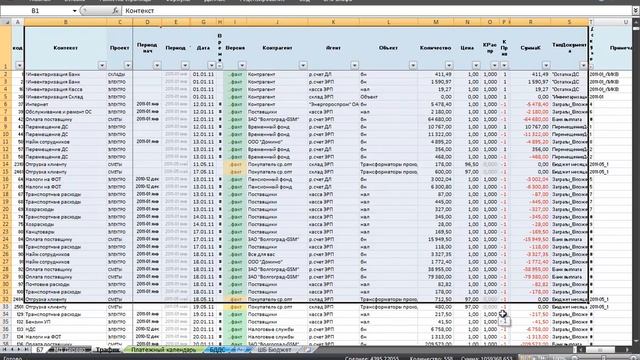The width and height of the screenshot is (640, 360).
Task: Switch to the Б7 sheet tab
Action: [40, 350]
